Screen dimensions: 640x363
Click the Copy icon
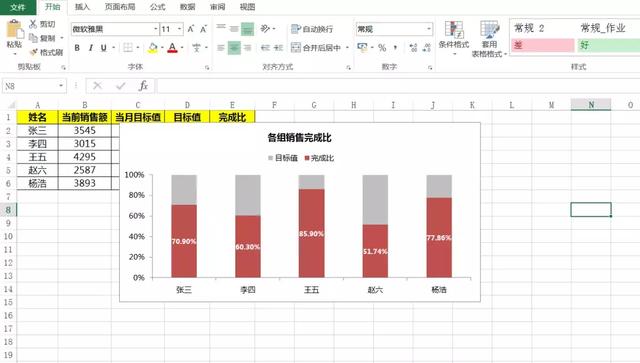click(x=33, y=38)
